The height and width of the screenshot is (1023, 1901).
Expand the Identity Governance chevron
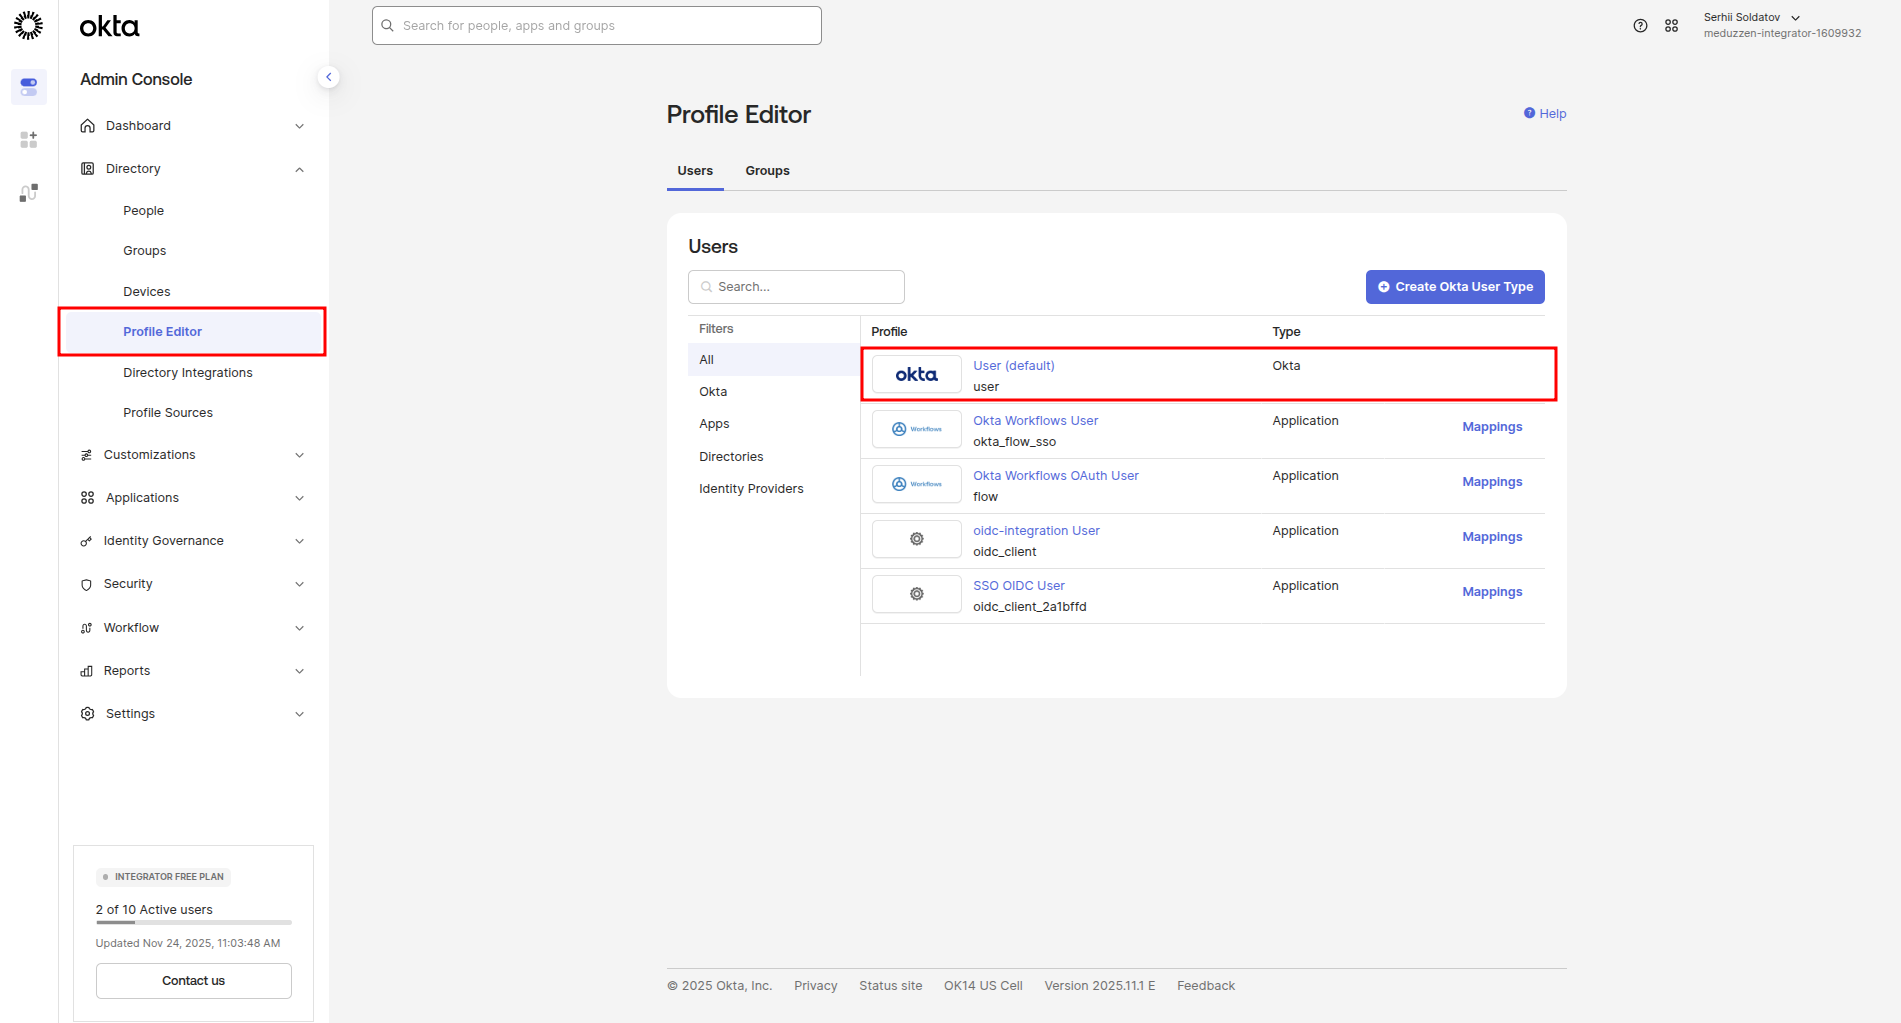[x=299, y=541]
